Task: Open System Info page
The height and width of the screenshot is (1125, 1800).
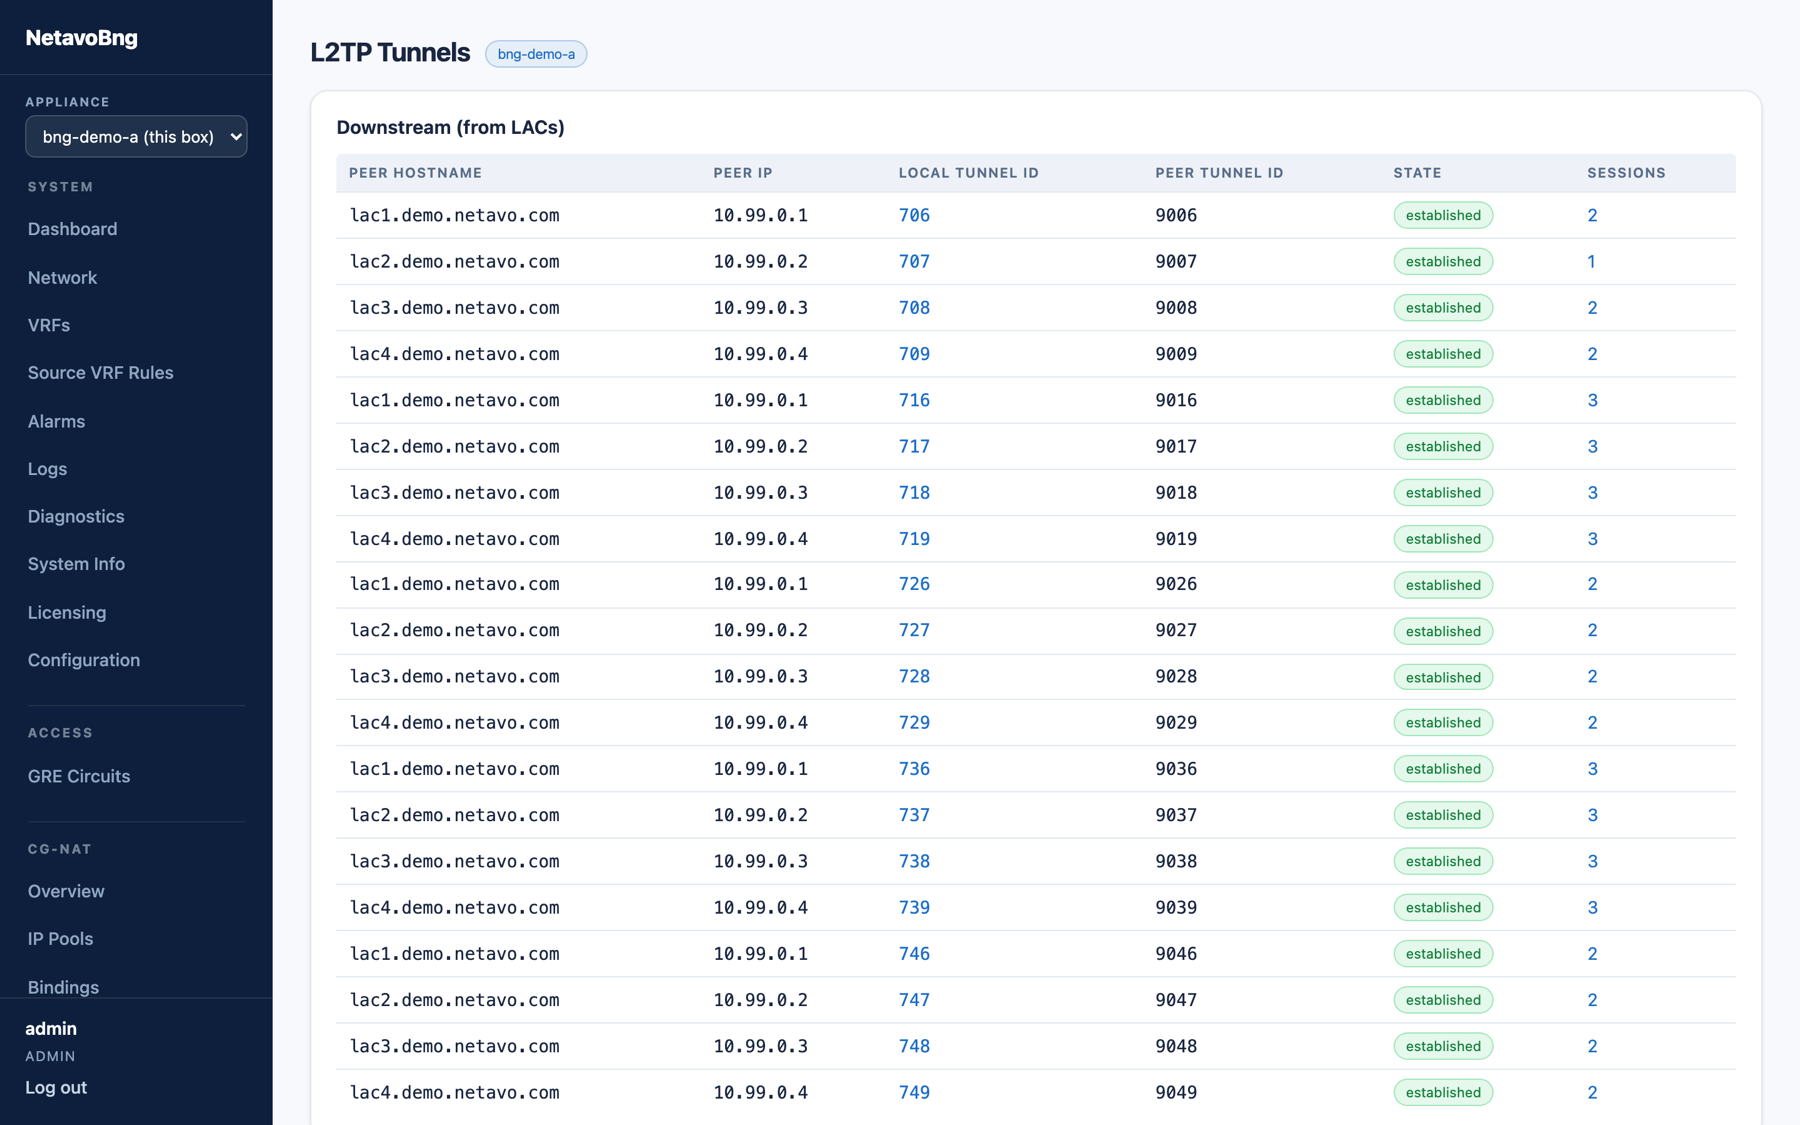Action: tap(76, 564)
